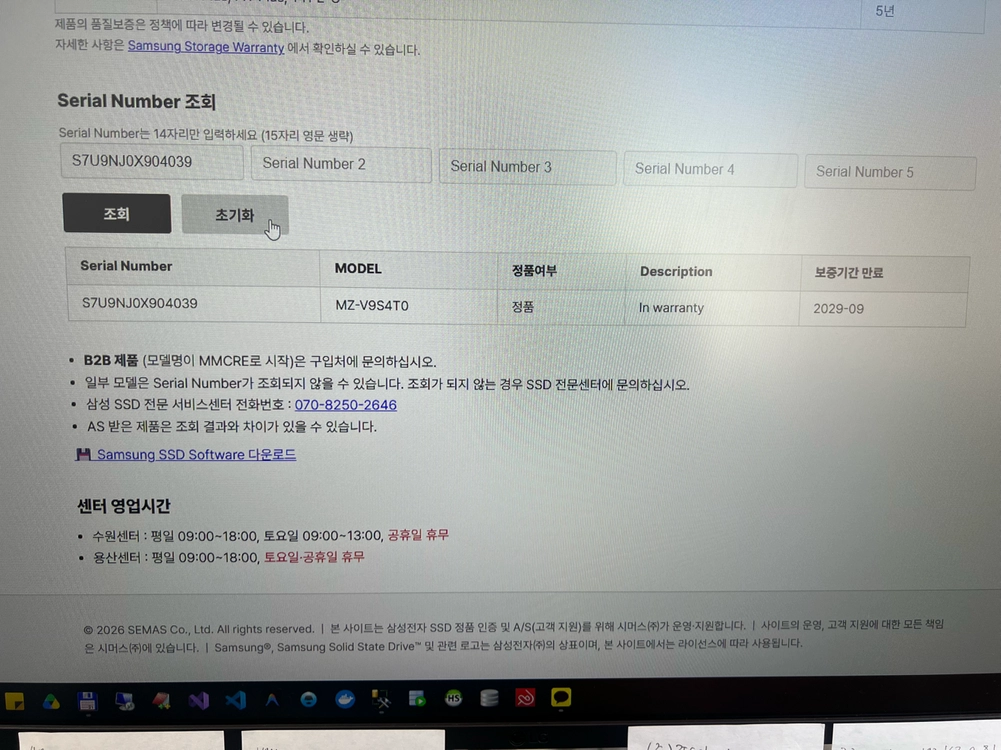Viewport: 1001px width, 750px height.
Task: Open Sticky Notes from the taskbar
Action: pos(15,701)
